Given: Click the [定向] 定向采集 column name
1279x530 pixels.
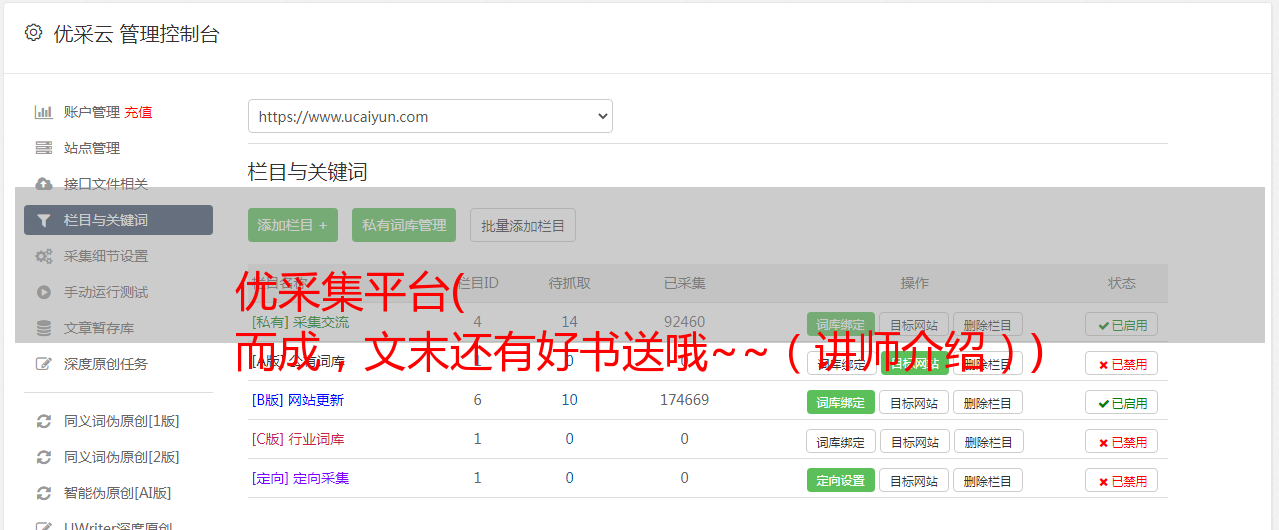Looking at the screenshot, I should click(x=300, y=478).
